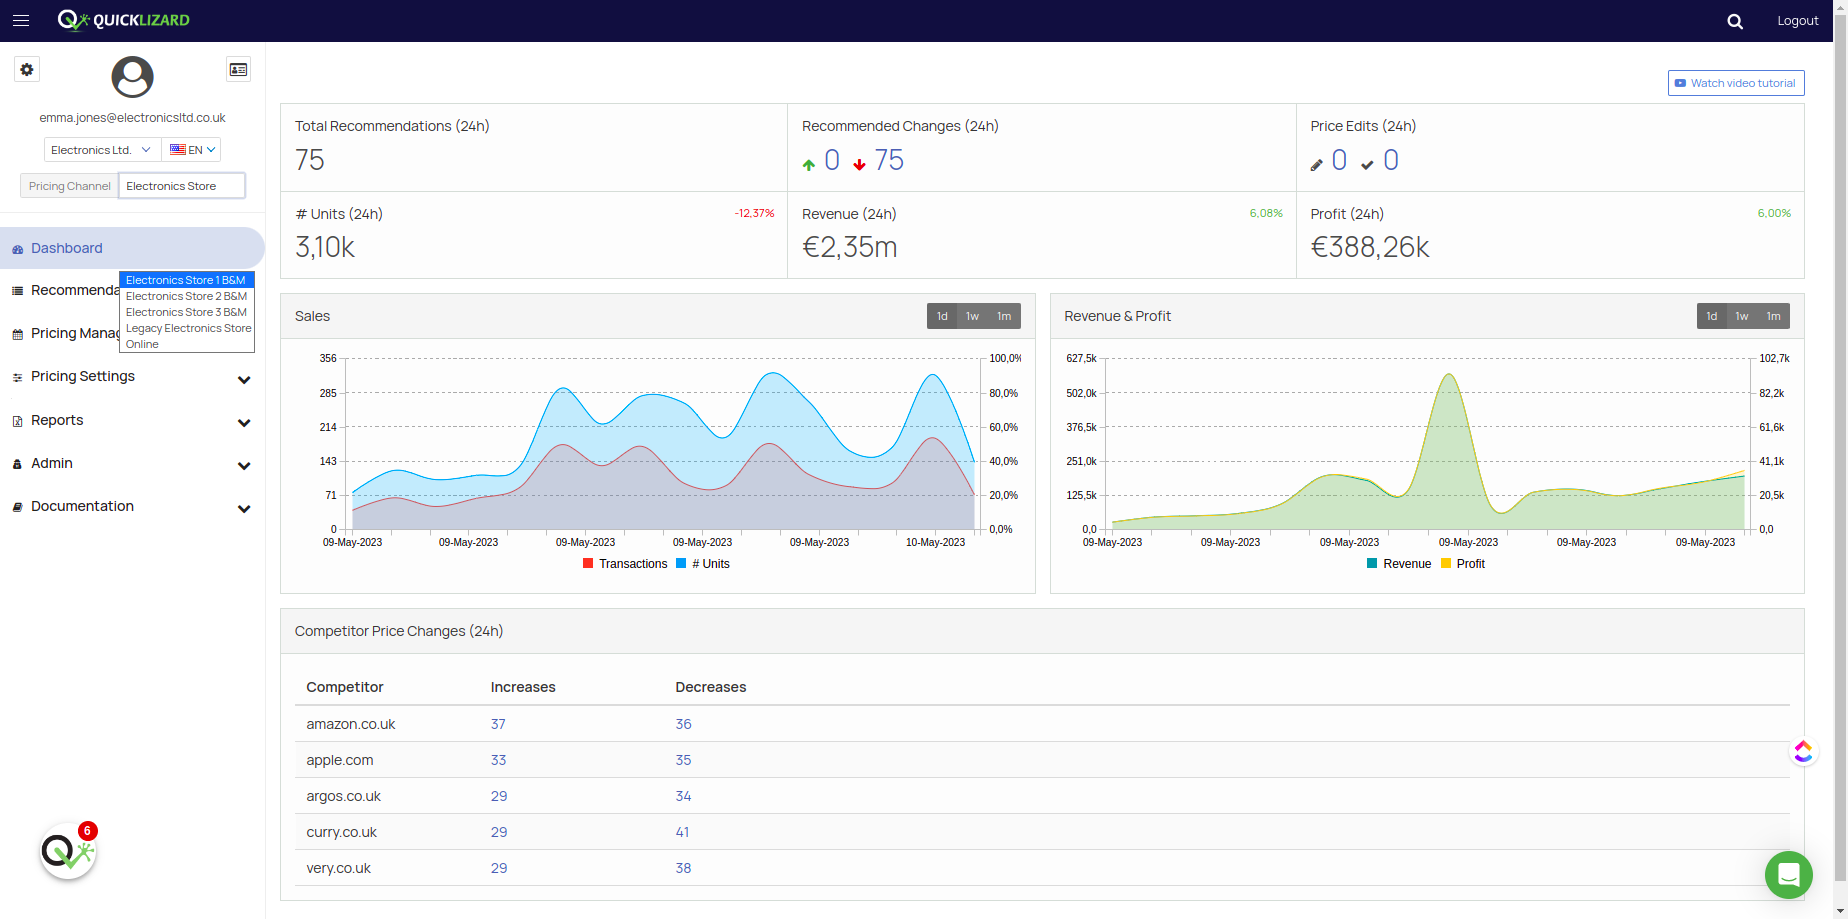
Task: Toggle Profit series in Revenue legend
Action: 1463,564
